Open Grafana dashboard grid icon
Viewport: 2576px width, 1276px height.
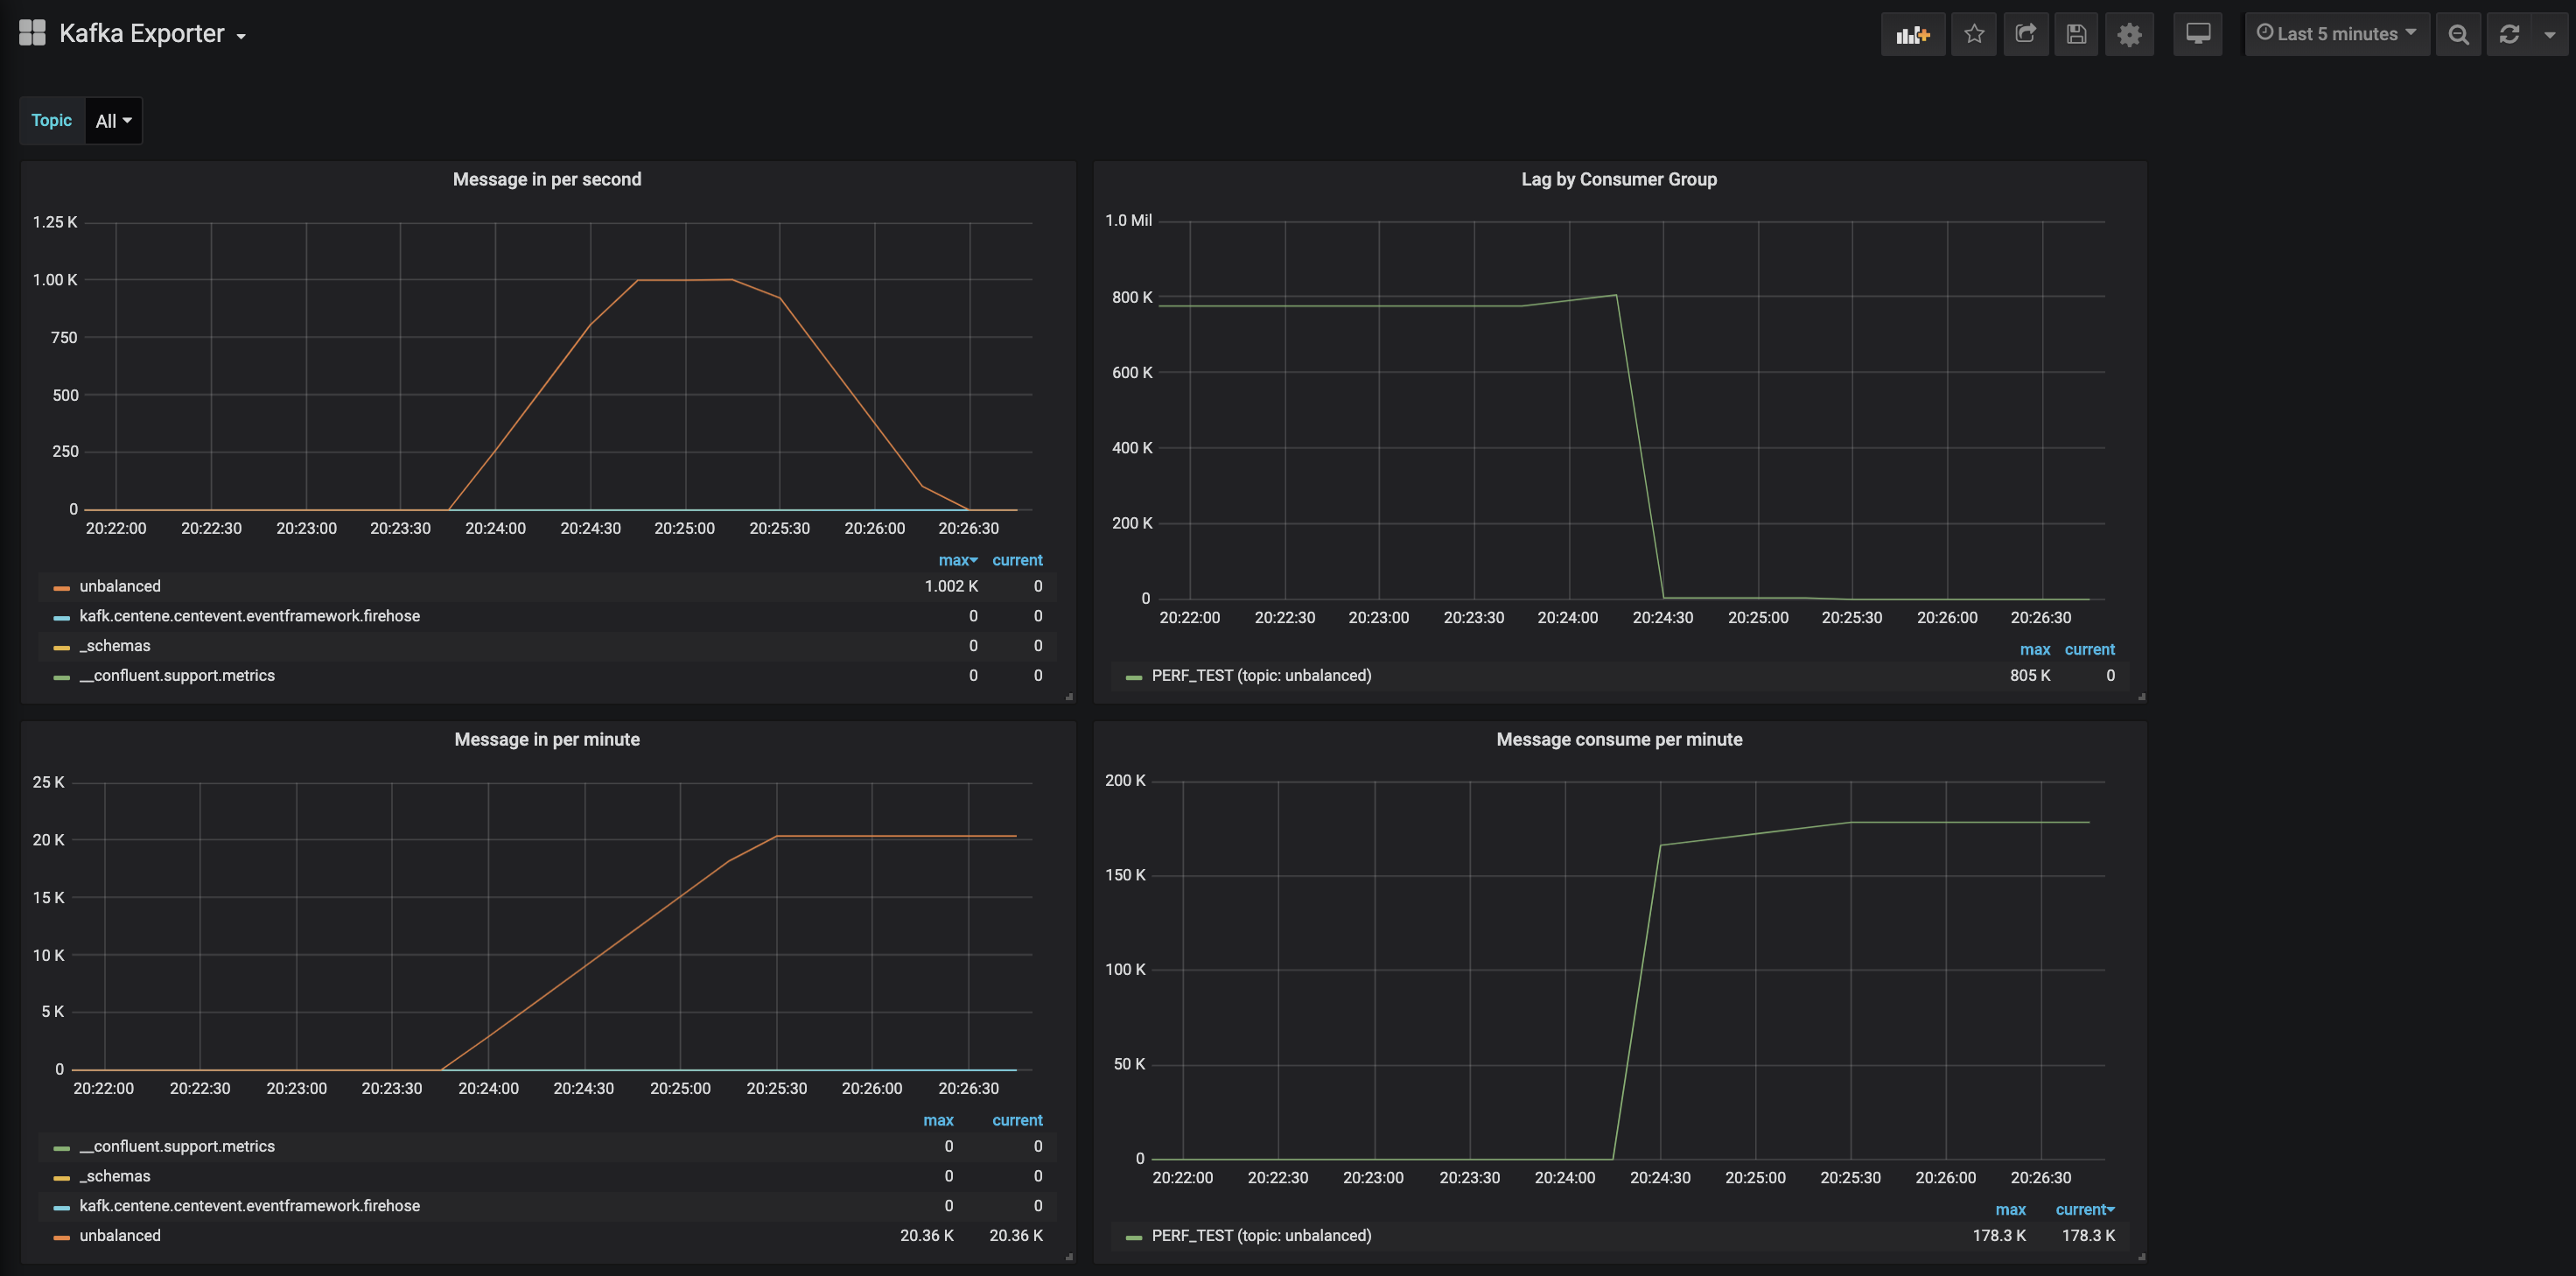[32, 33]
